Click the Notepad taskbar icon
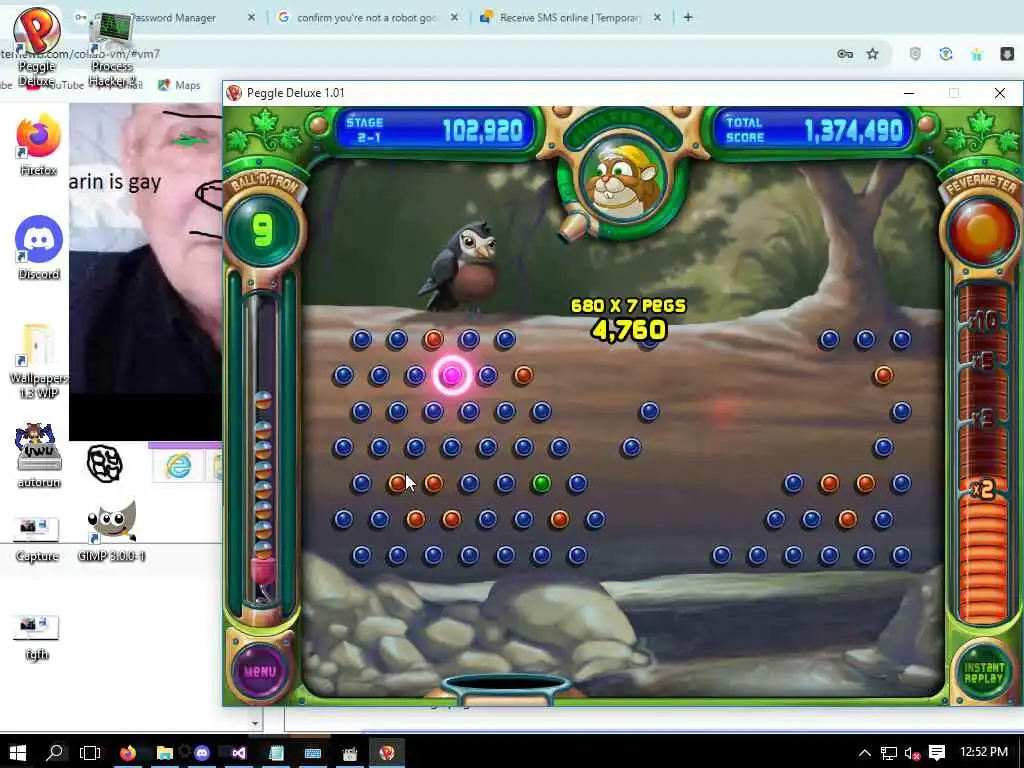 (276, 753)
